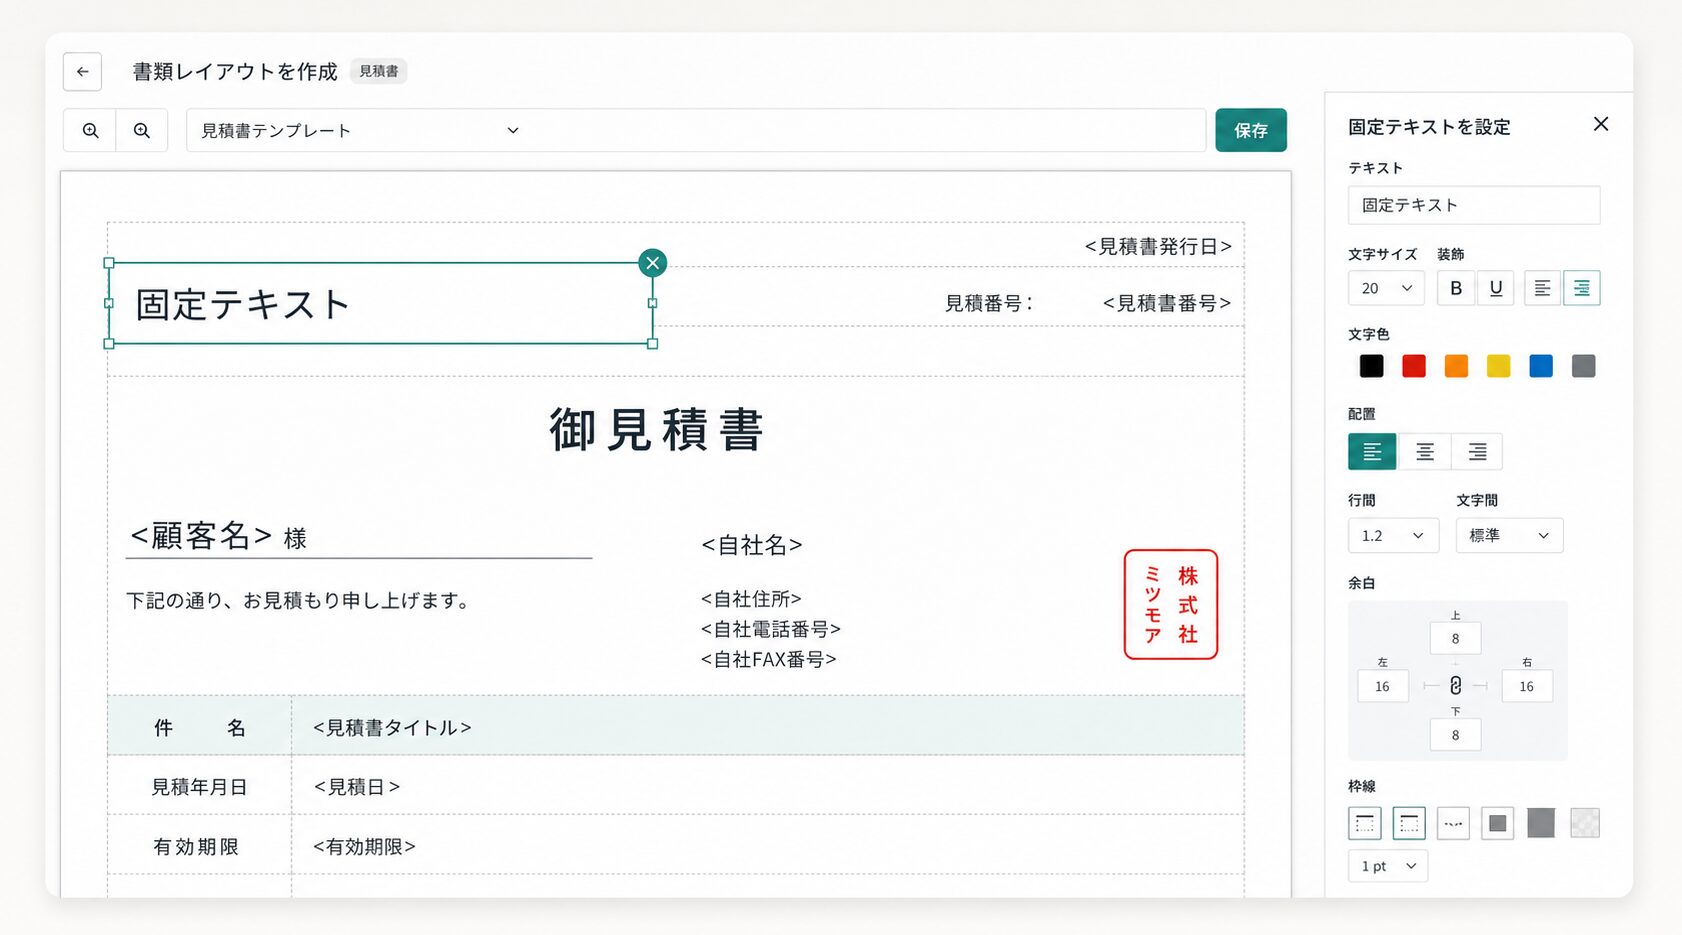Viewport: 1682px width, 935px height.
Task: Select the first border style icon
Action: pyautogui.click(x=1364, y=824)
